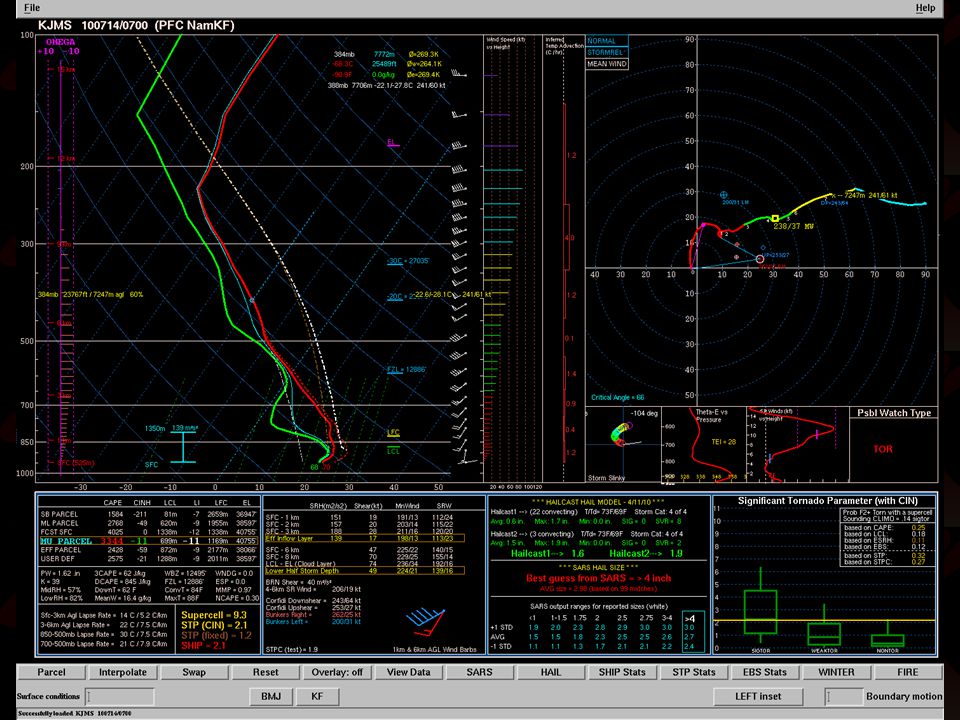Select the EFF PARCEL row
Image resolution: width=960 pixels, height=720 pixels.
click(x=148, y=550)
